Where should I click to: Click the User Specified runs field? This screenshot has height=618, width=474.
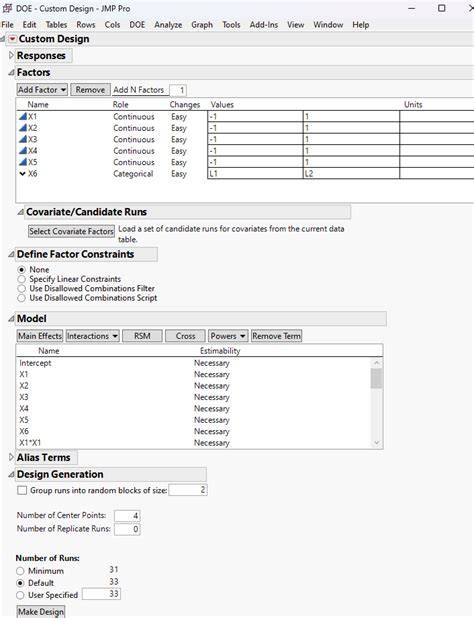[x=101, y=594]
